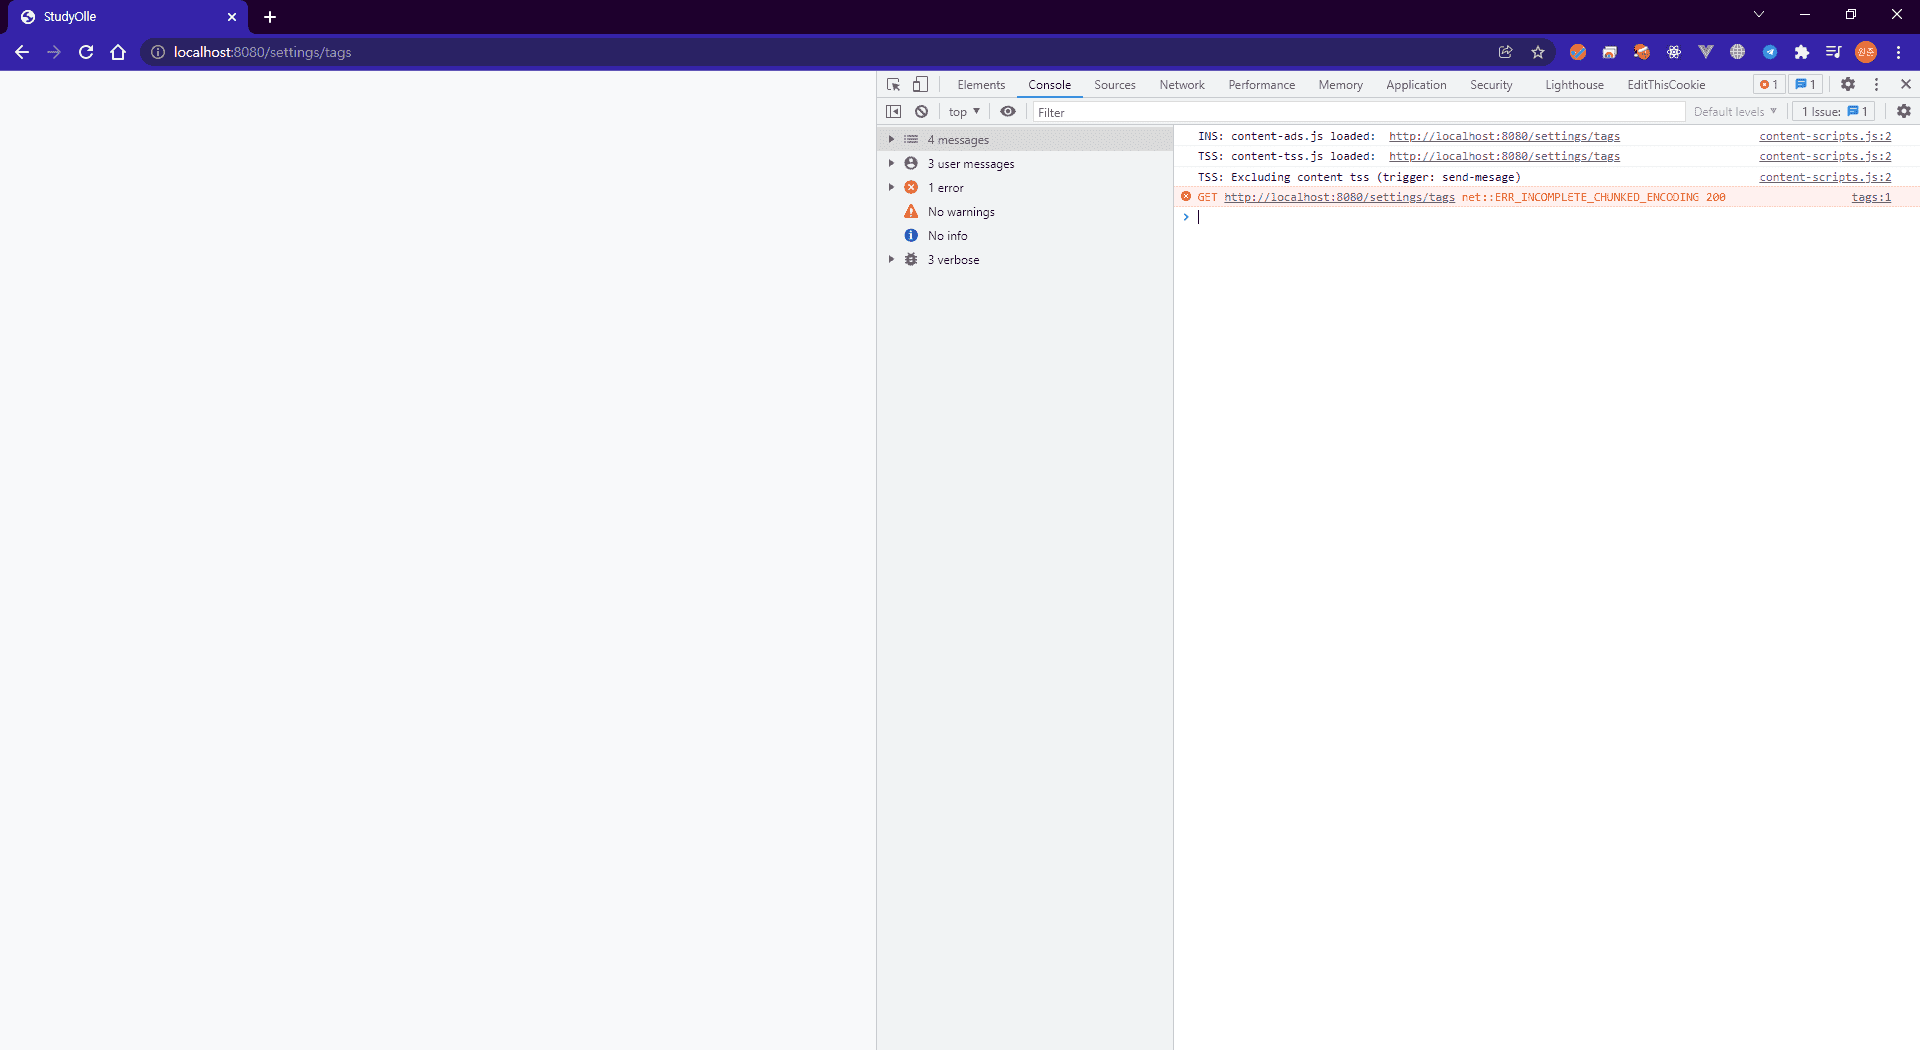
Task: Open the Telegram extension icon
Action: (x=1770, y=52)
